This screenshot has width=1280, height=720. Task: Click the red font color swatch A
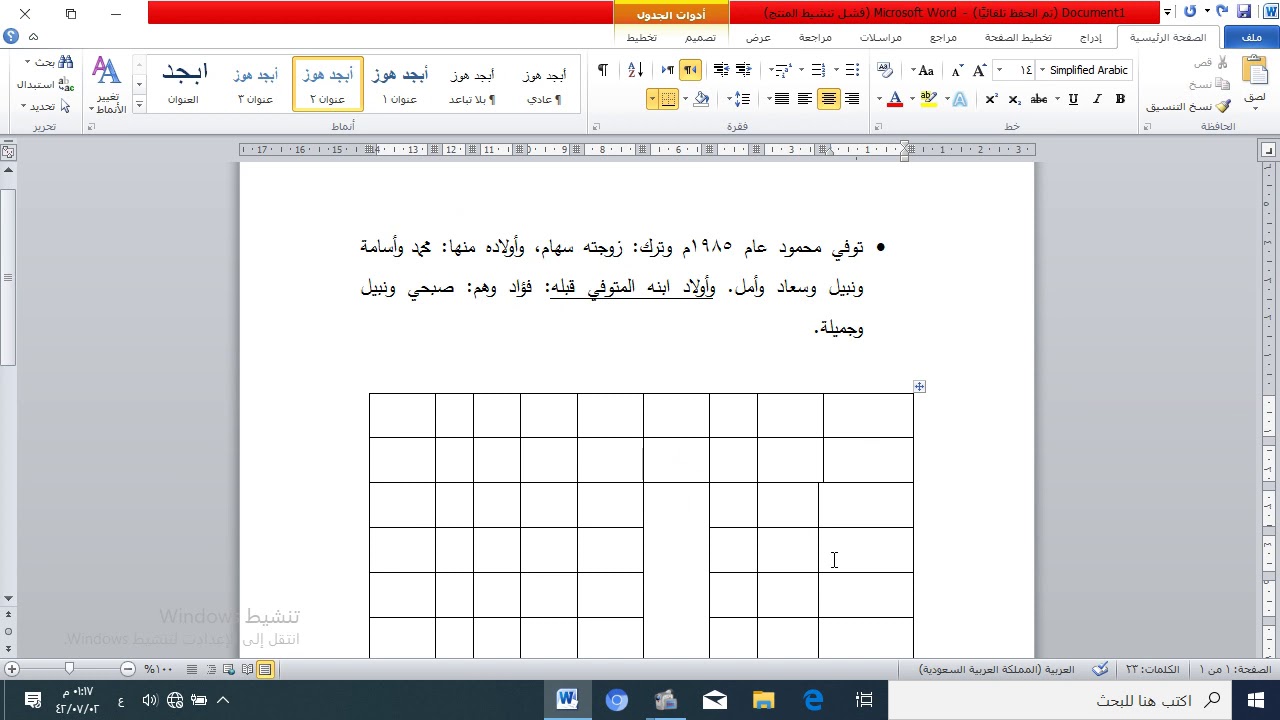[895, 99]
